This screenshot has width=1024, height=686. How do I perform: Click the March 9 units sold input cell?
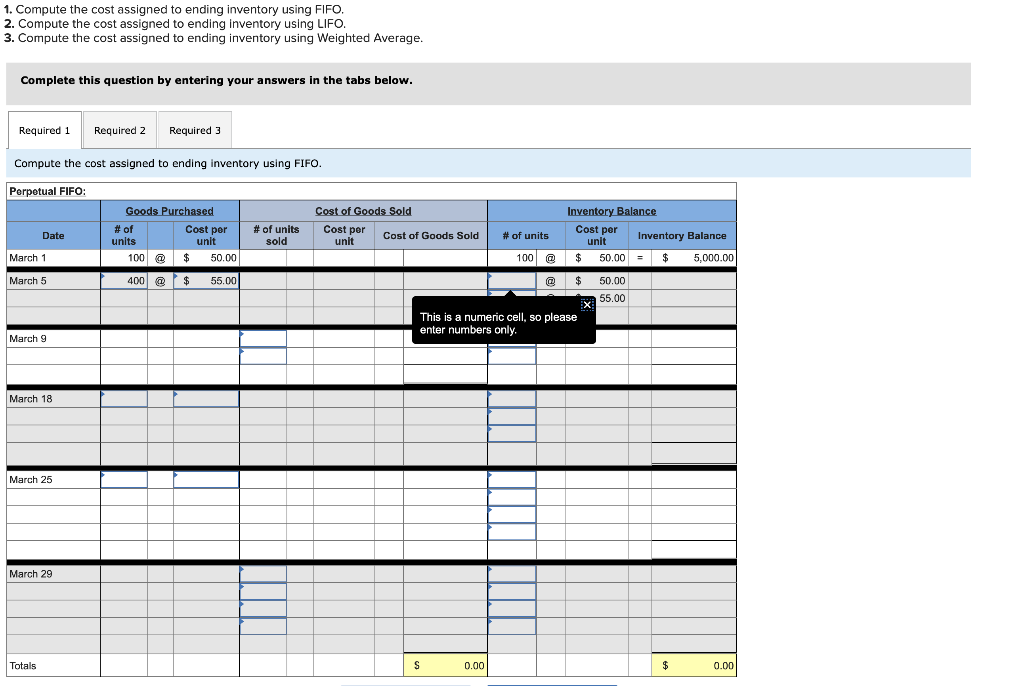point(263,339)
